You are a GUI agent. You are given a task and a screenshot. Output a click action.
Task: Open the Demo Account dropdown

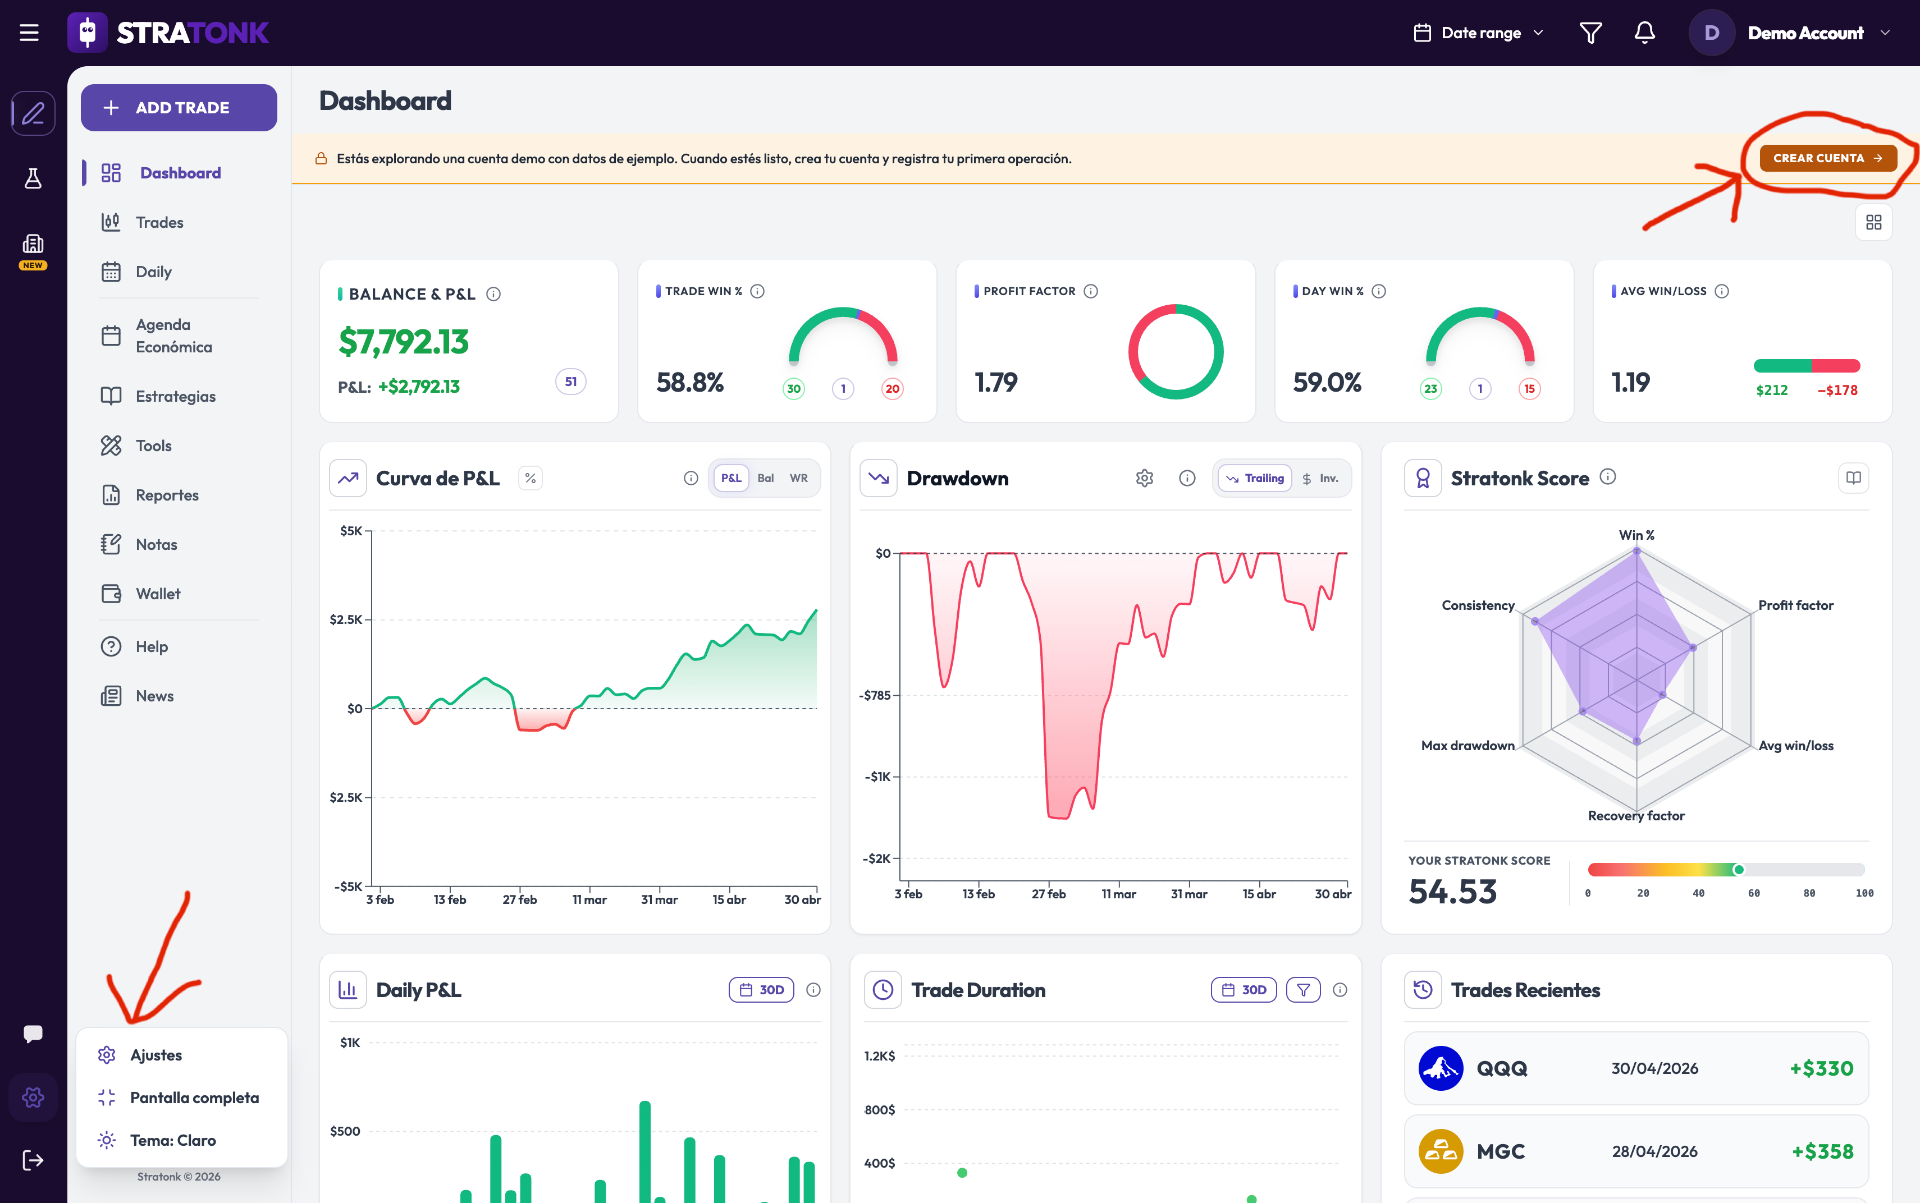(1790, 33)
